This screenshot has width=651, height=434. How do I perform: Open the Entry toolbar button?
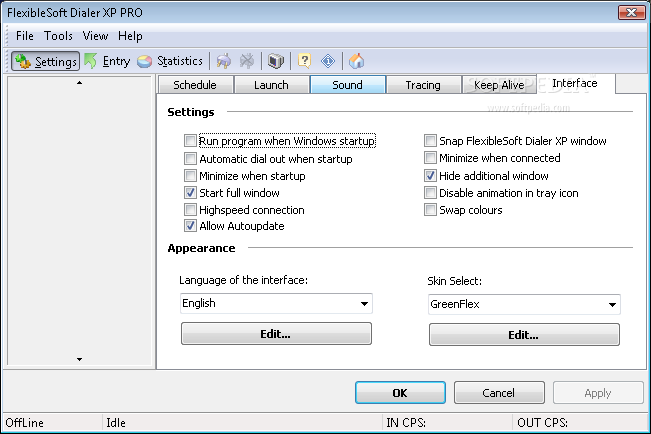[108, 61]
